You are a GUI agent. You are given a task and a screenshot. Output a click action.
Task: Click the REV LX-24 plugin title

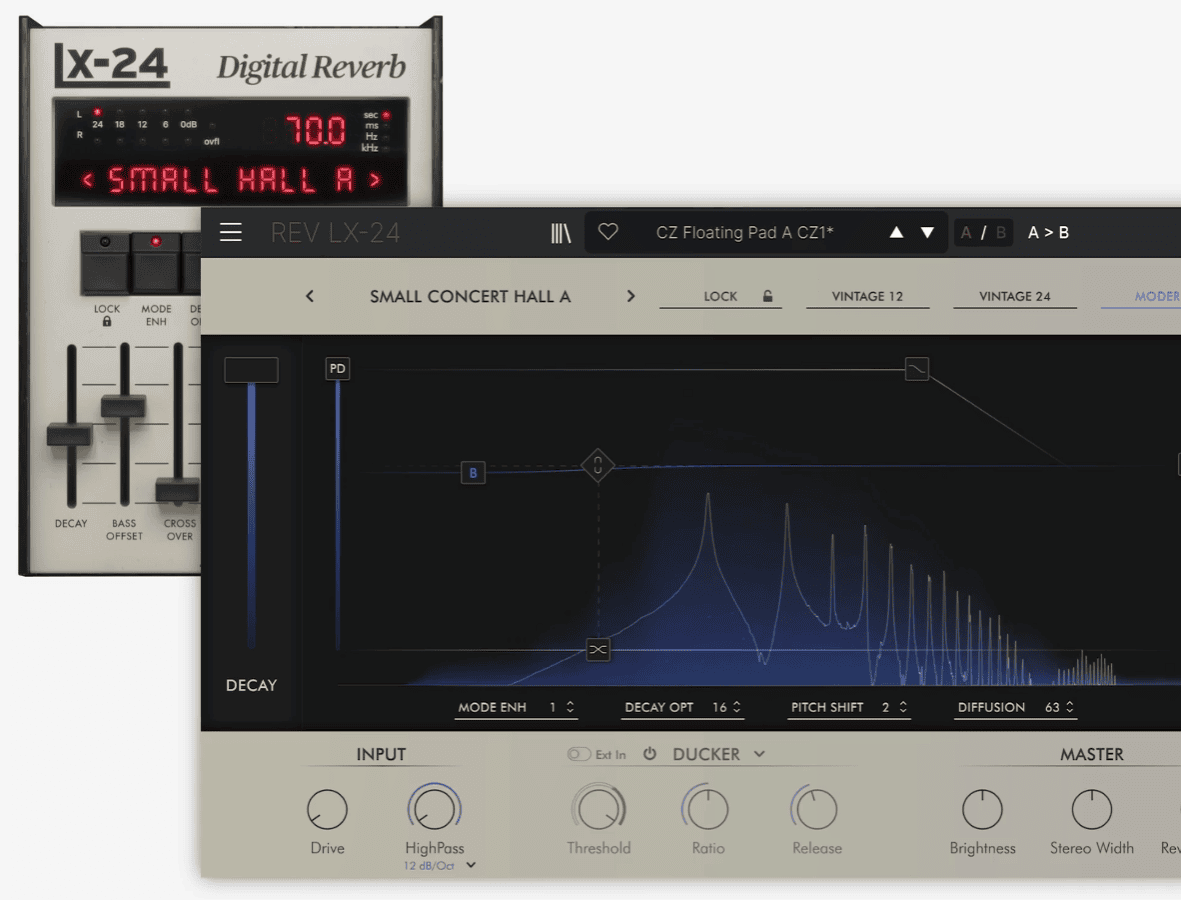pyautogui.click(x=335, y=233)
